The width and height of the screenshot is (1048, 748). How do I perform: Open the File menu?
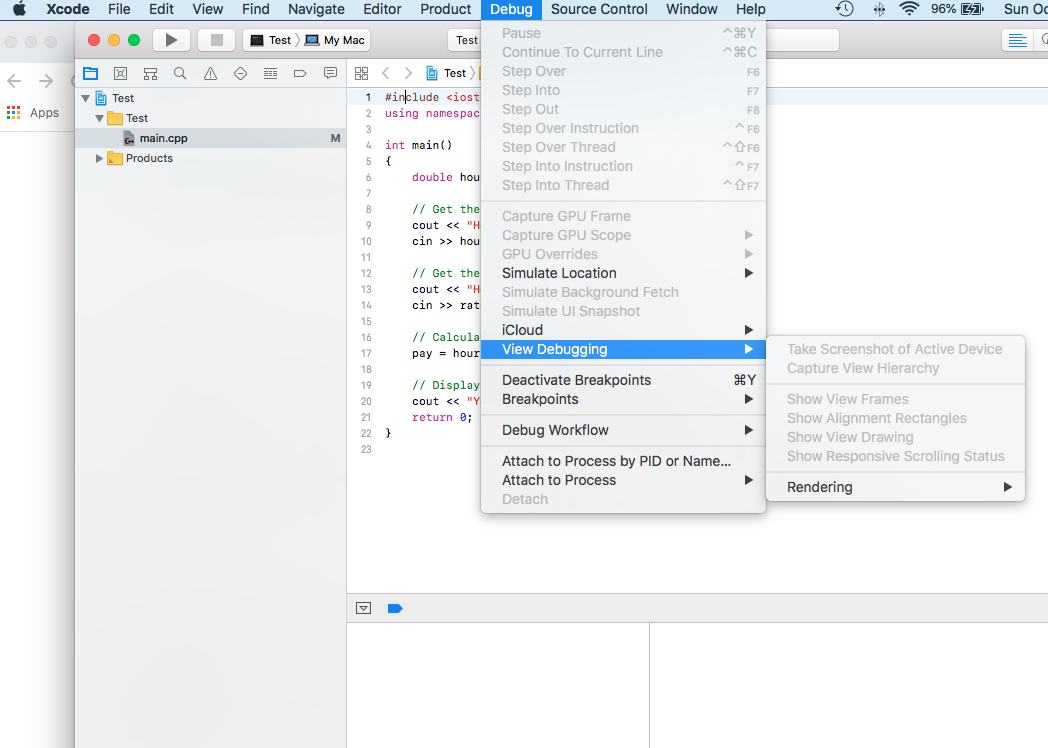[119, 9]
